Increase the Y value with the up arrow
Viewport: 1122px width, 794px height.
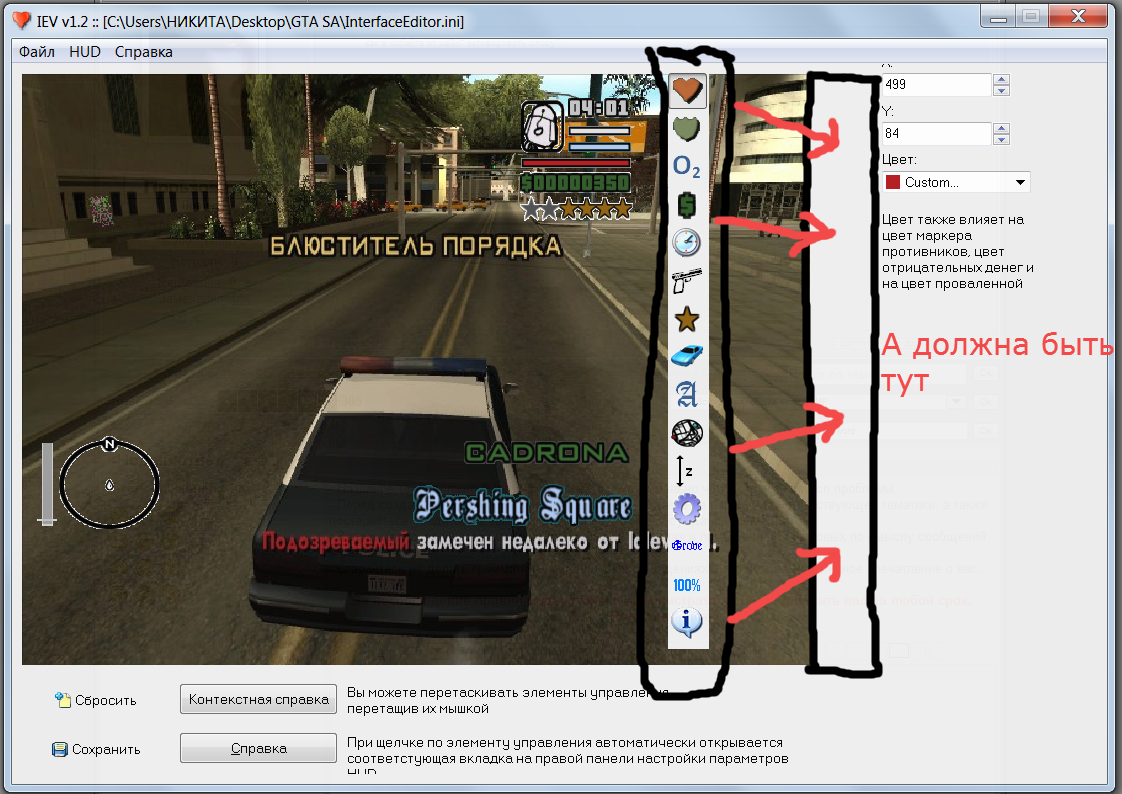tap(1002, 128)
